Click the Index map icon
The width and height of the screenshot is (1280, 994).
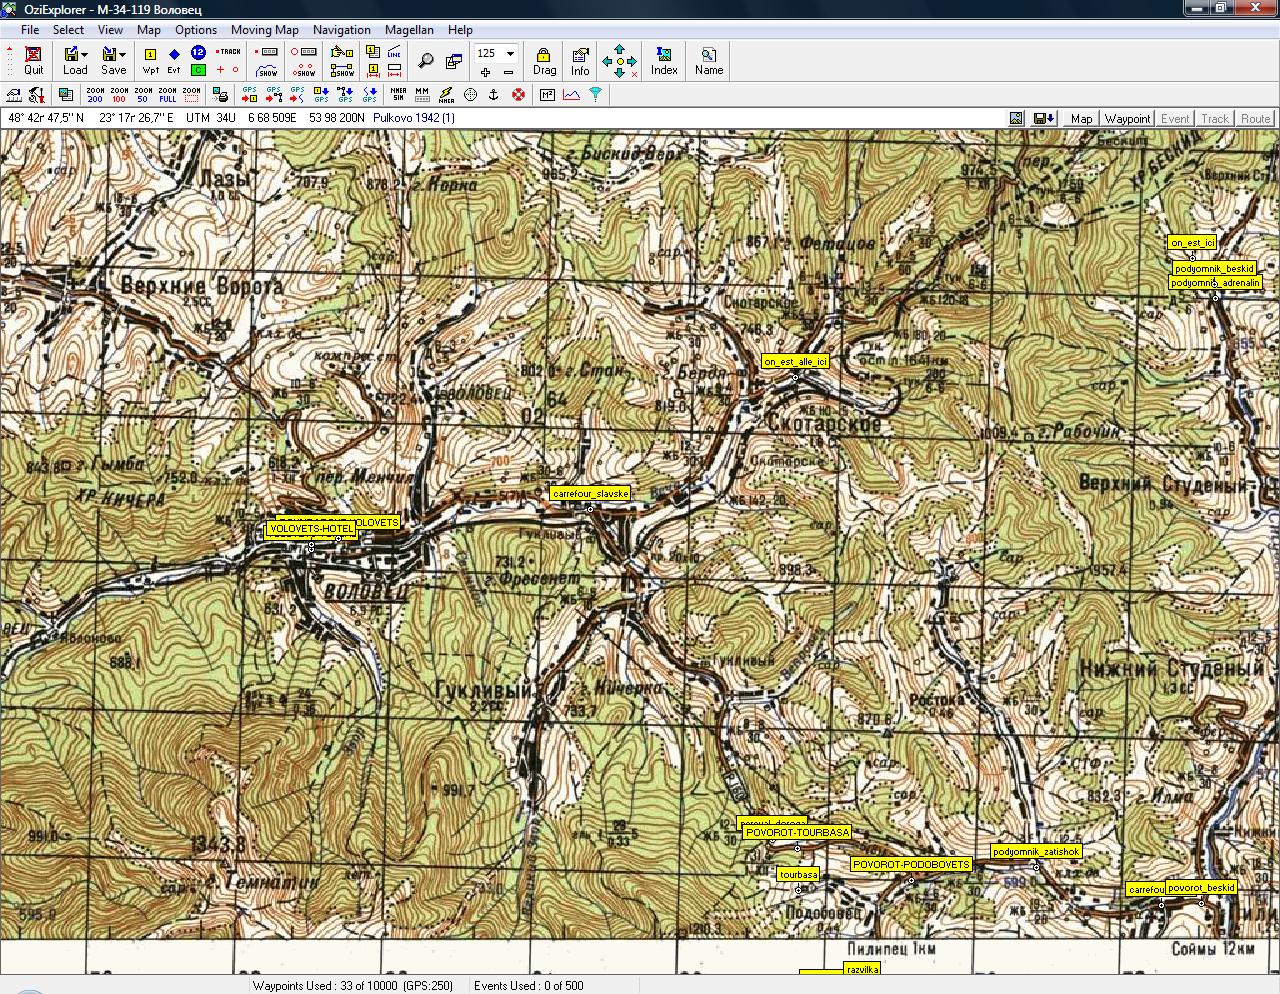click(x=664, y=60)
